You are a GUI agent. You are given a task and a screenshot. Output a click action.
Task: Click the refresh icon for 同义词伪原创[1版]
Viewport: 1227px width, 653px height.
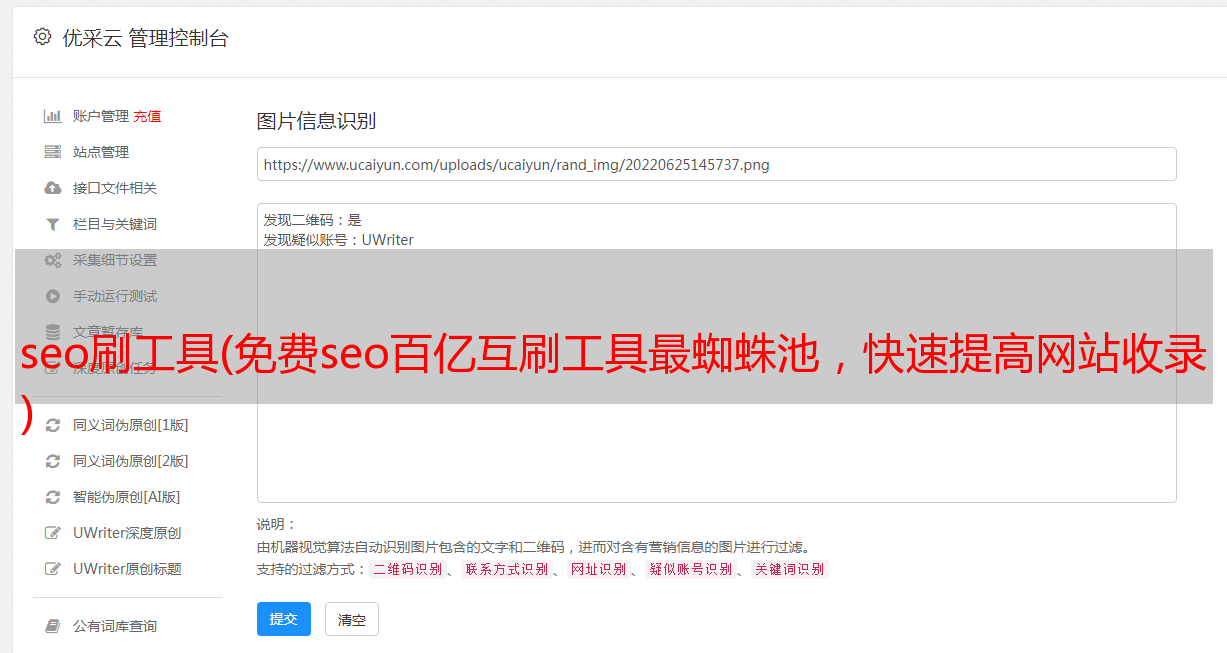pyautogui.click(x=53, y=425)
